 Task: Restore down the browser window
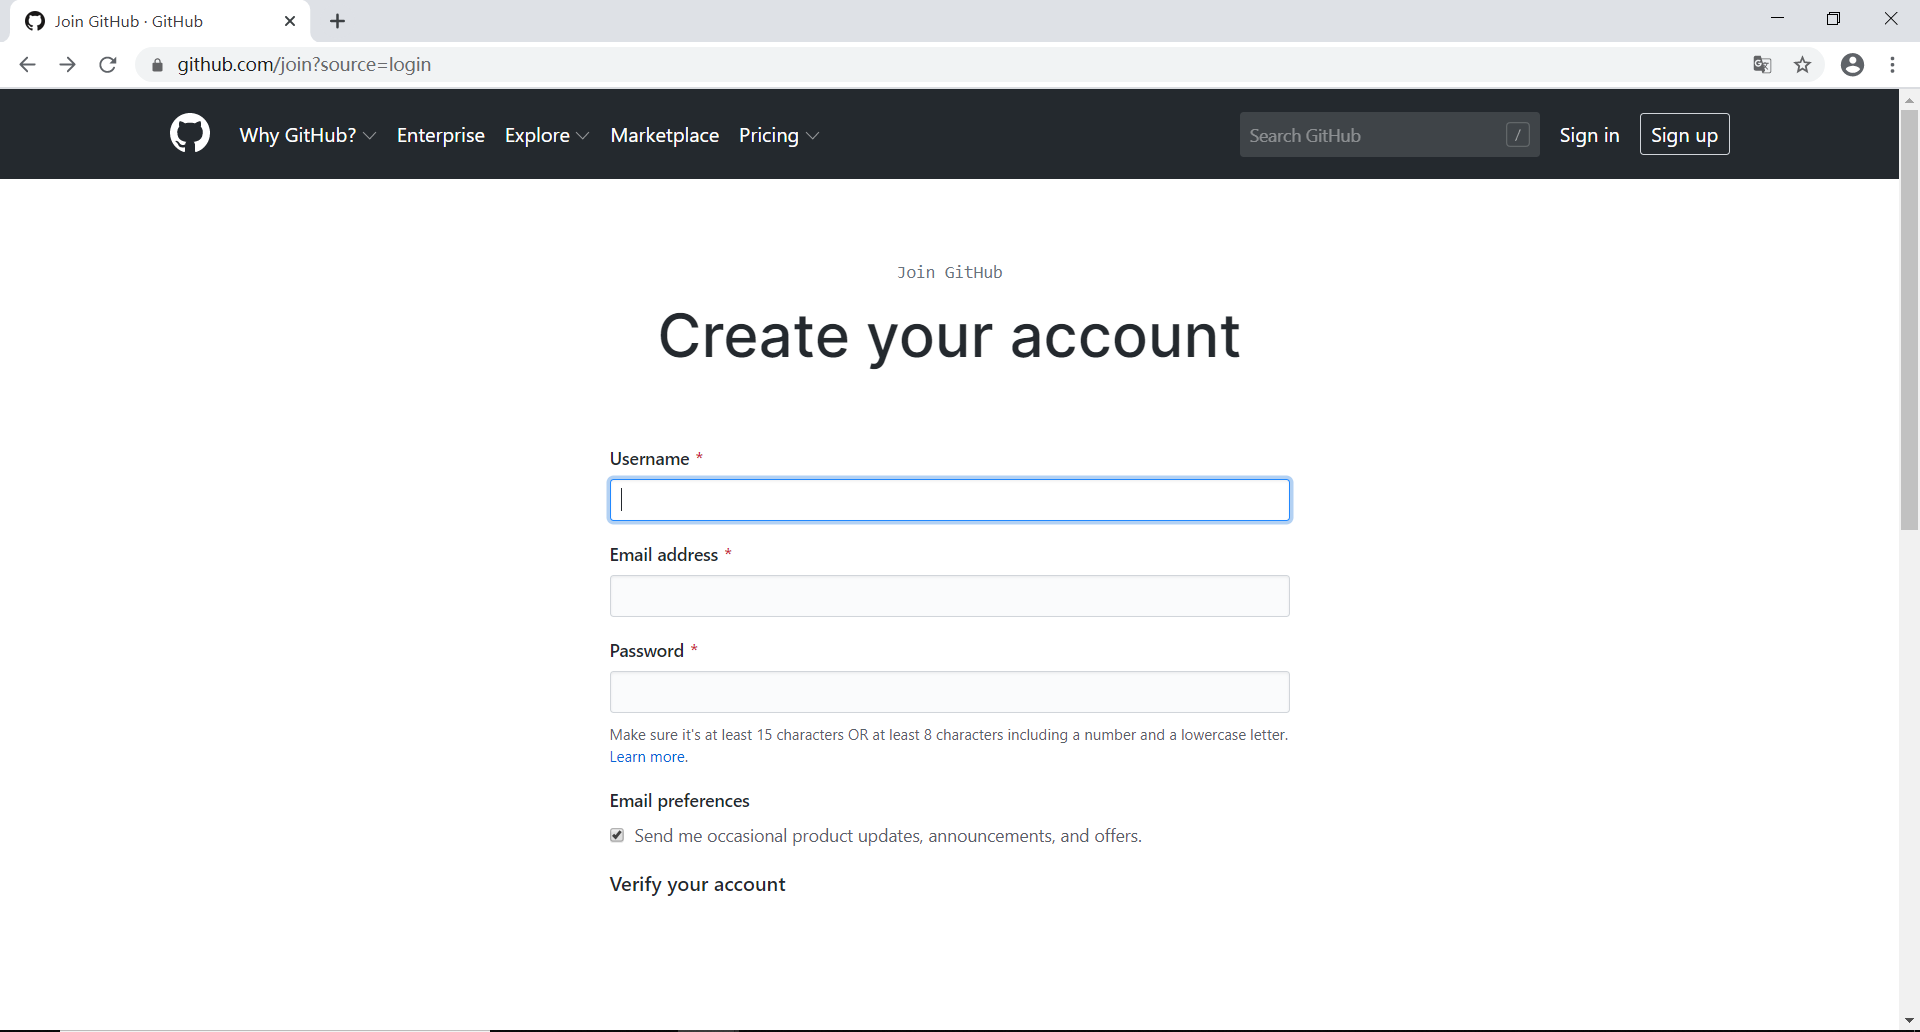click(1833, 18)
